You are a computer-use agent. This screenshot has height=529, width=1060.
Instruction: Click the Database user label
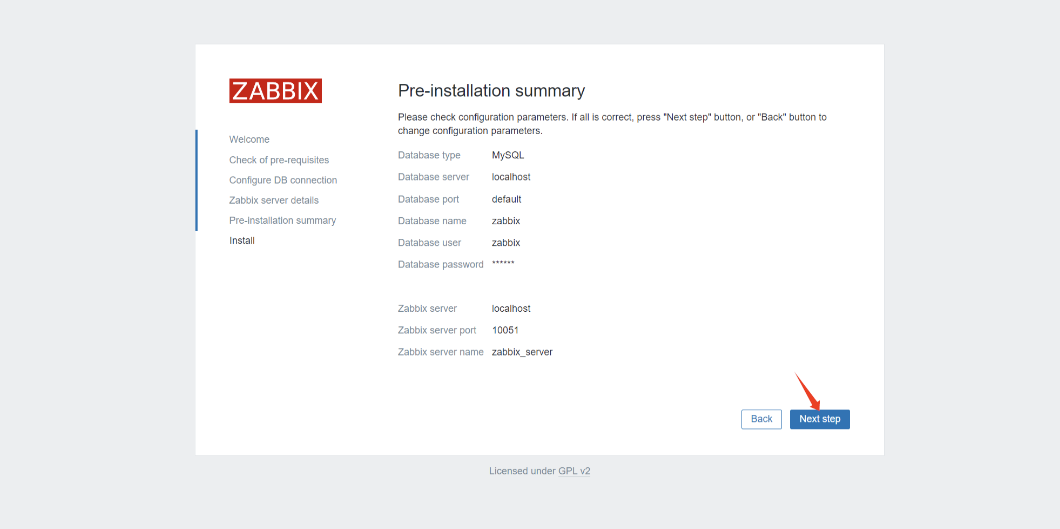coord(430,243)
